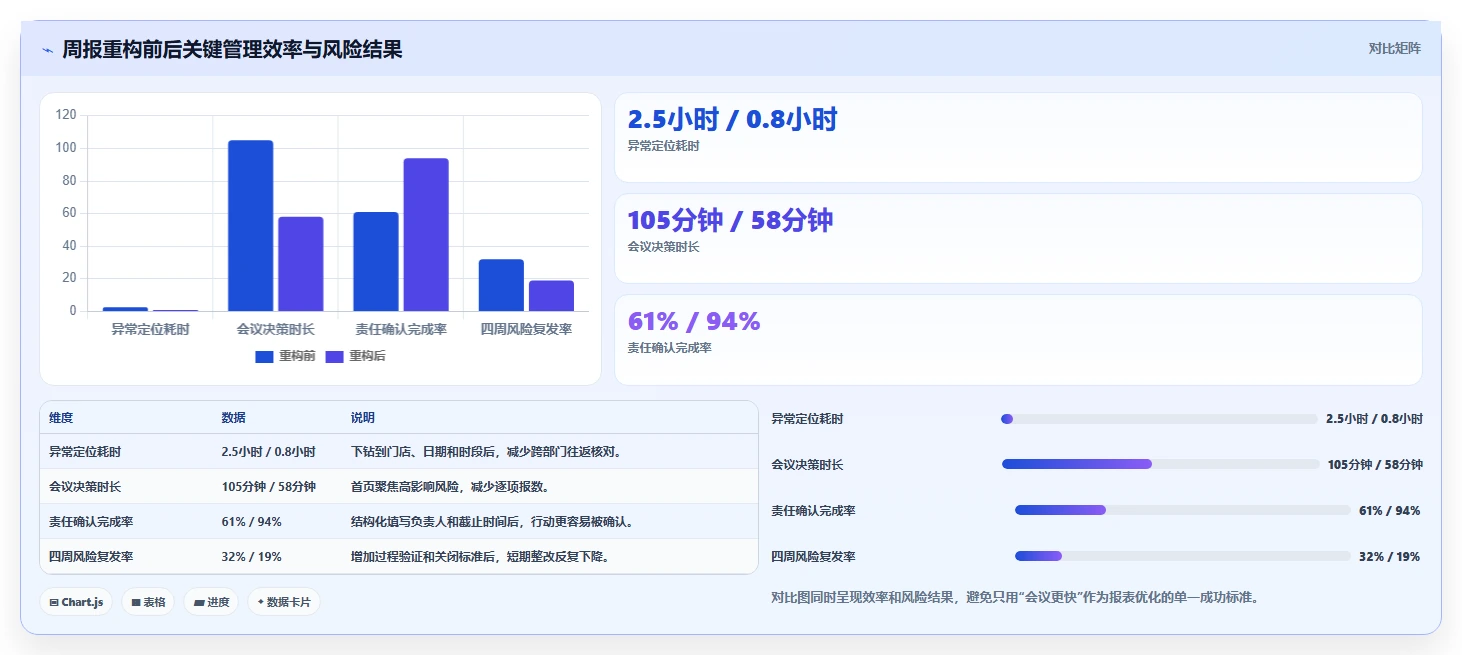The width and height of the screenshot is (1462, 655).
Task: Click progress value 2.5小时 / 0.8小时 on the right
Action: pyautogui.click(x=1374, y=419)
